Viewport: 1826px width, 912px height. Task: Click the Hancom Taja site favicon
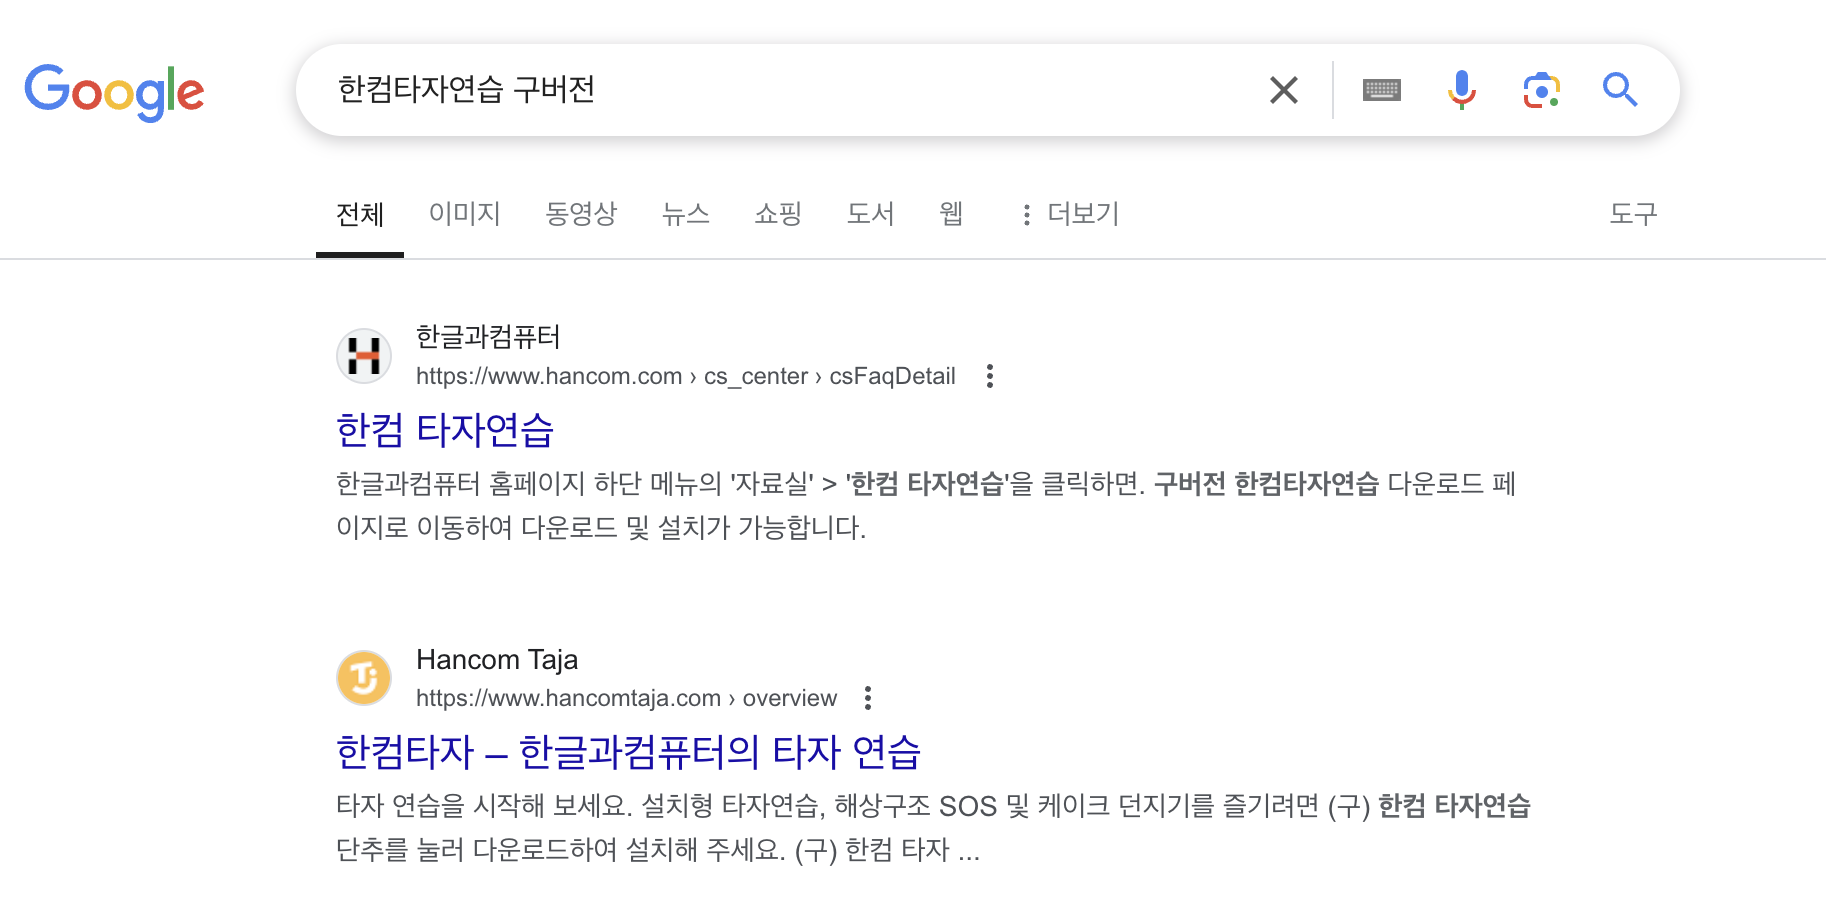click(364, 677)
